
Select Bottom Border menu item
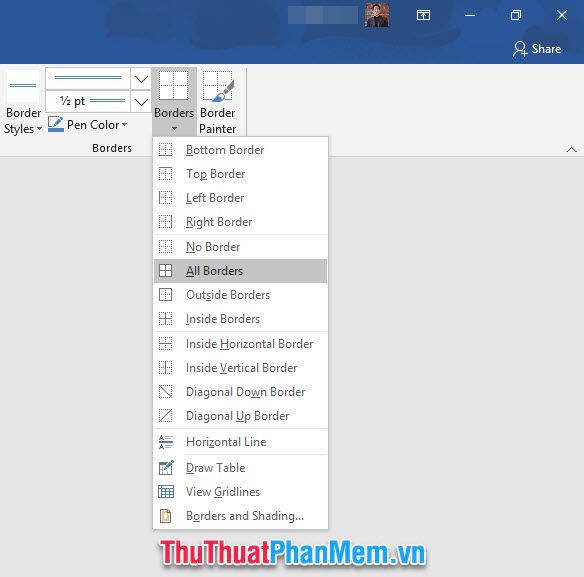(x=241, y=150)
